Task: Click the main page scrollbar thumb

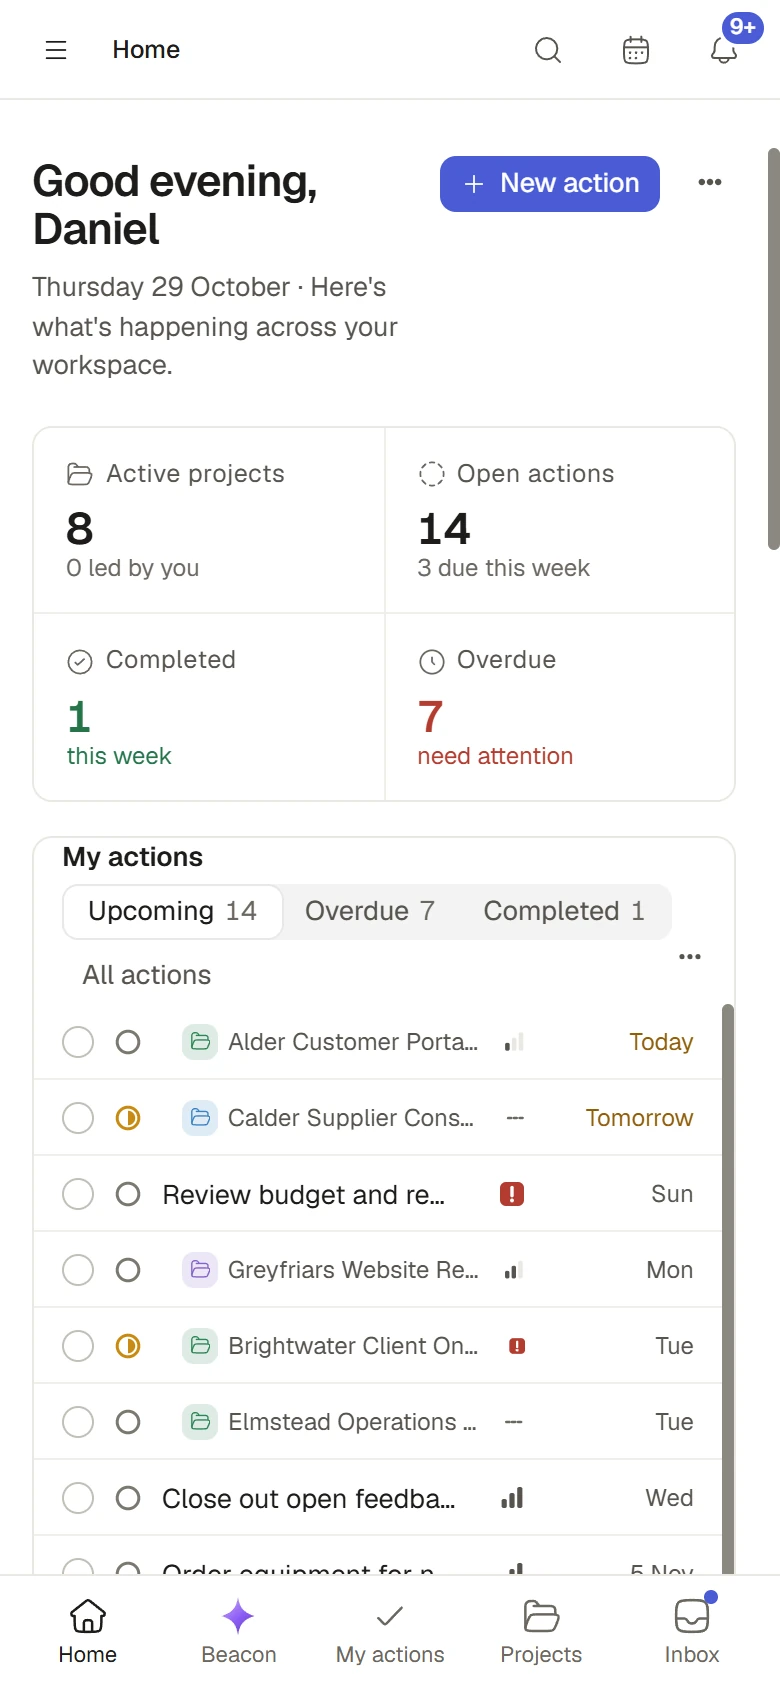Action: pyautogui.click(x=773, y=349)
